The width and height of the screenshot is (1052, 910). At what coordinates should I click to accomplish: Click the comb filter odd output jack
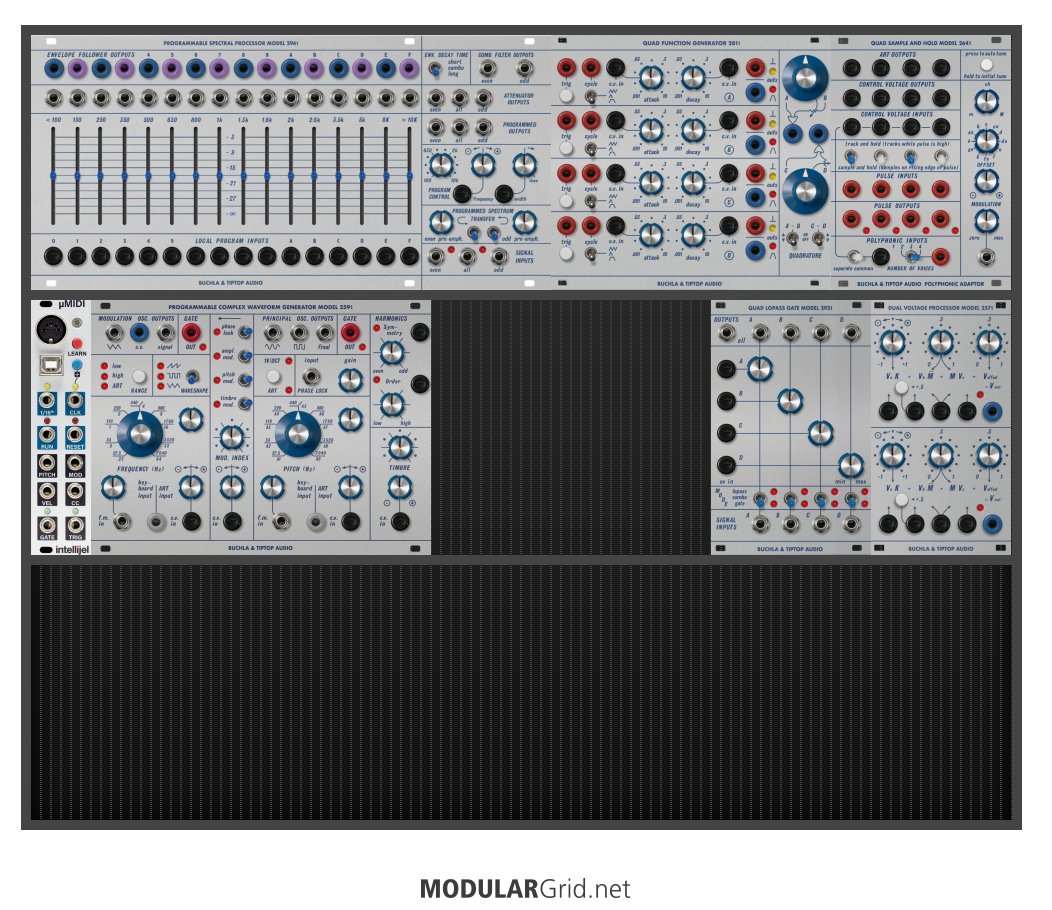[524, 68]
